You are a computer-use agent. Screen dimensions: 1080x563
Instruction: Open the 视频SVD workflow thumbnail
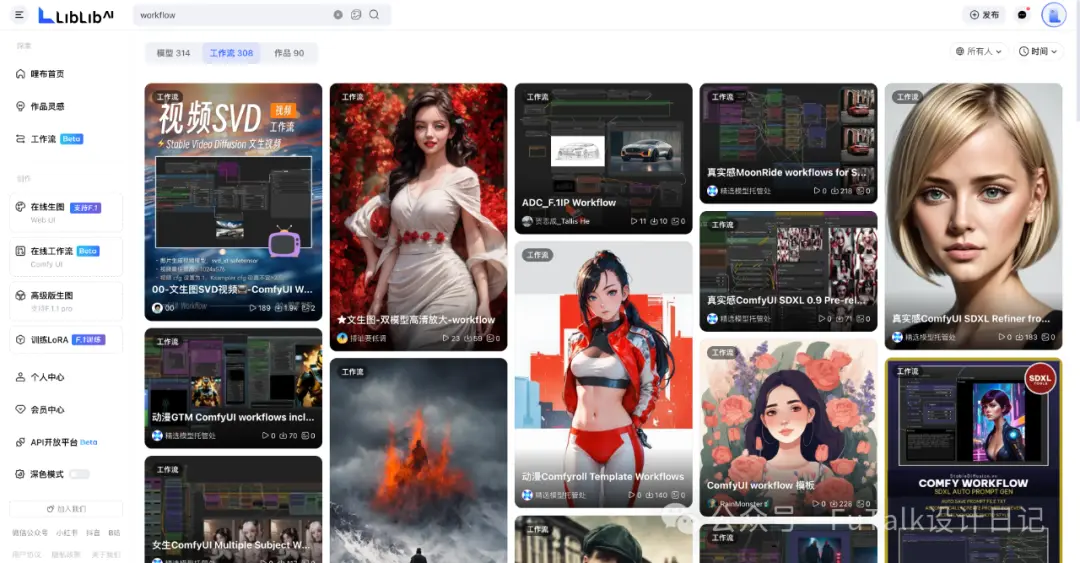[233, 202]
